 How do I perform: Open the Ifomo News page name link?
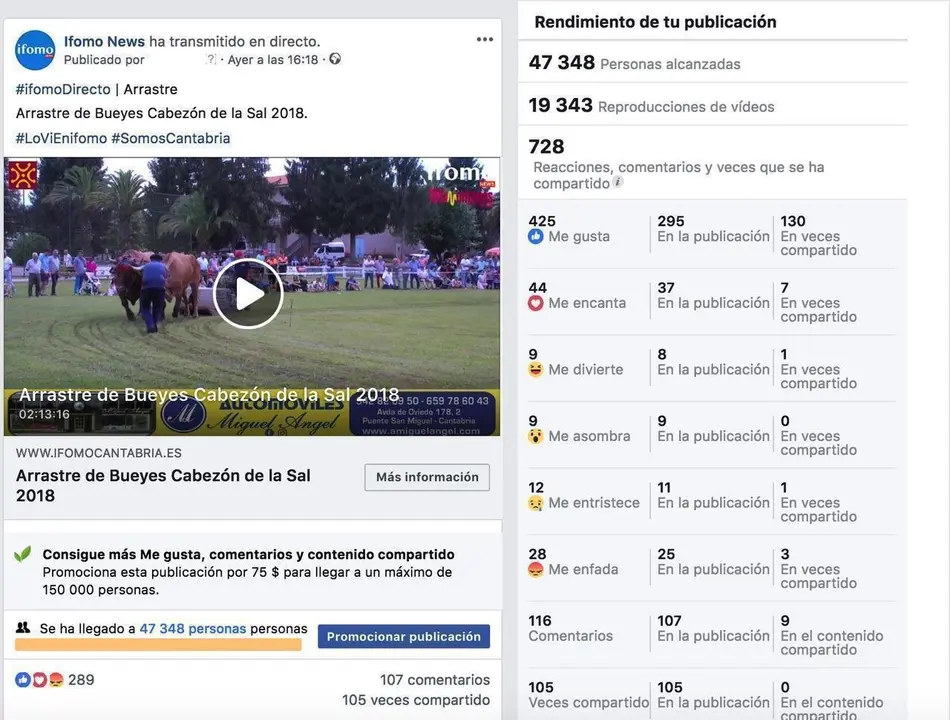pyautogui.click(x=104, y=41)
